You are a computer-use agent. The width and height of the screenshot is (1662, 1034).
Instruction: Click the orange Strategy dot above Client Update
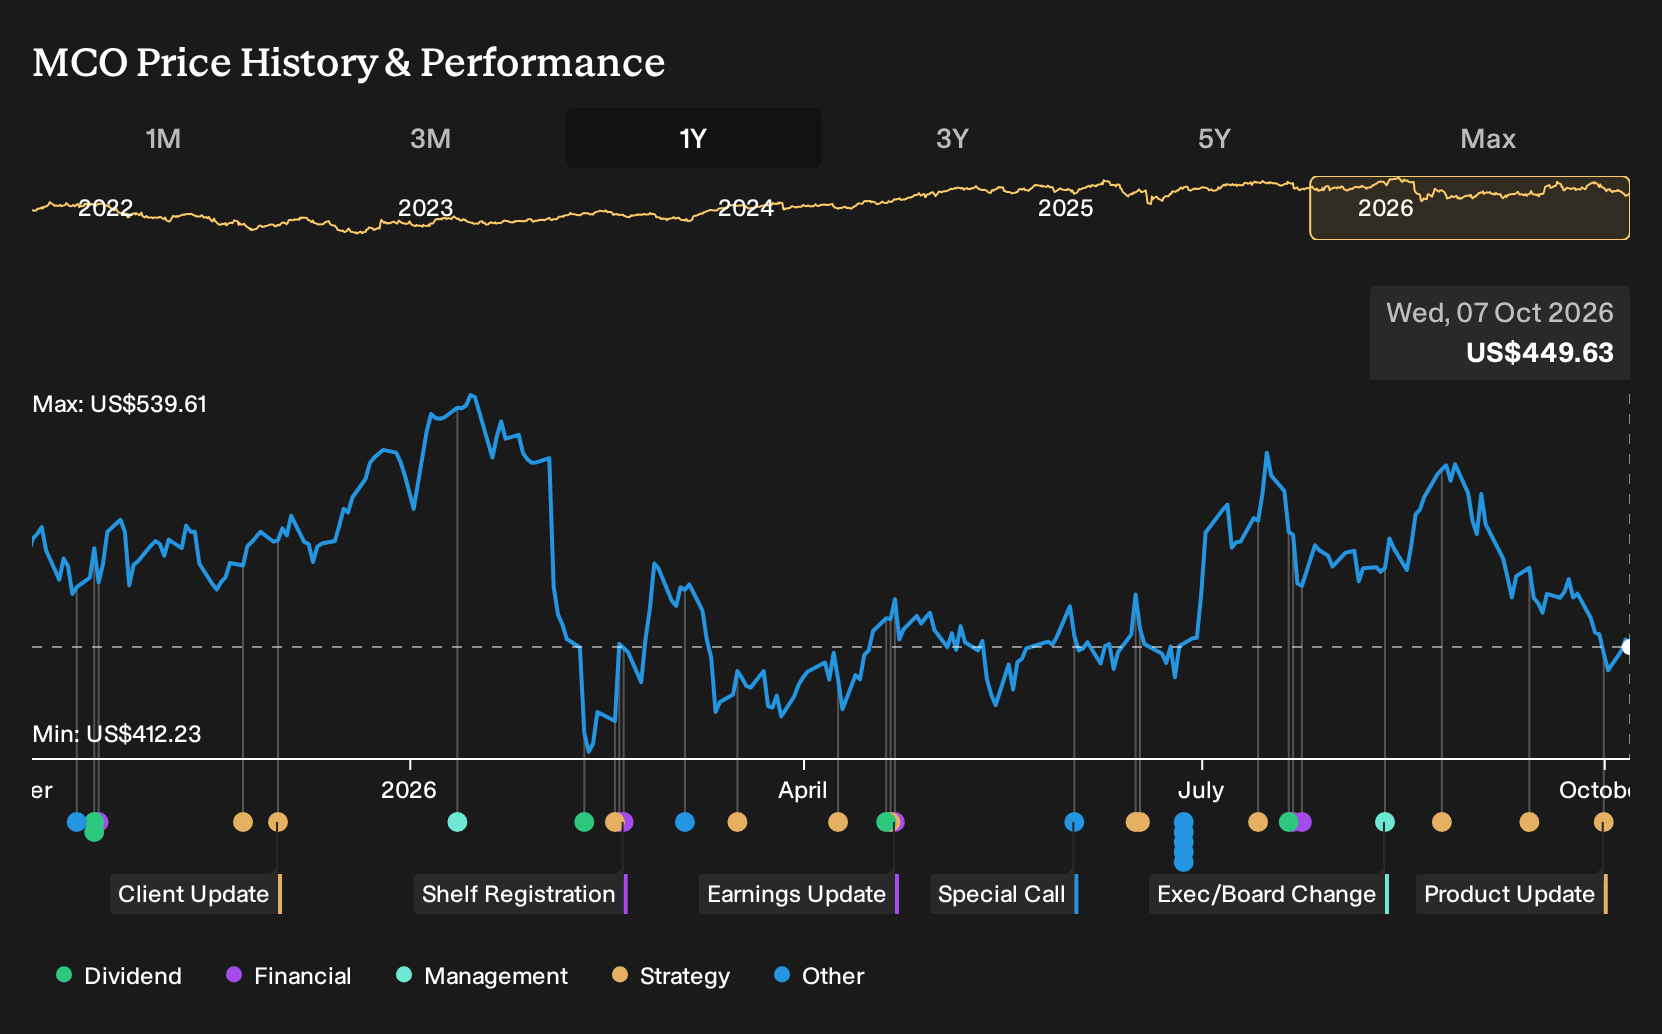click(x=278, y=822)
